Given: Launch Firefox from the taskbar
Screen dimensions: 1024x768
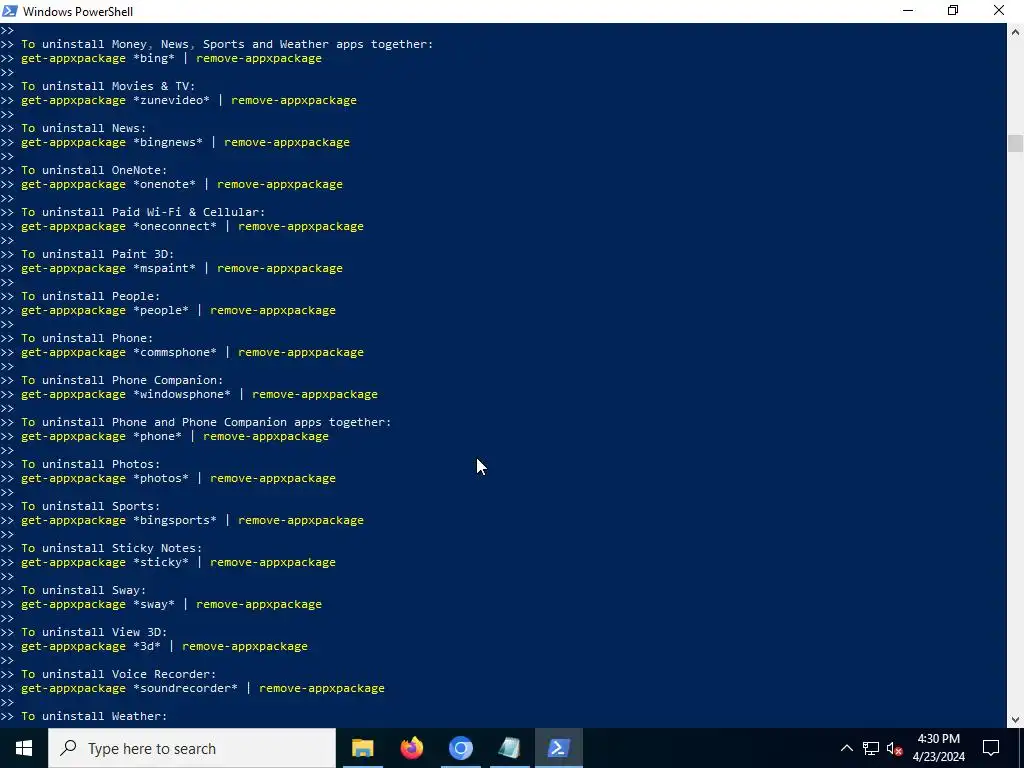Looking at the screenshot, I should click(x=411, y=748).
